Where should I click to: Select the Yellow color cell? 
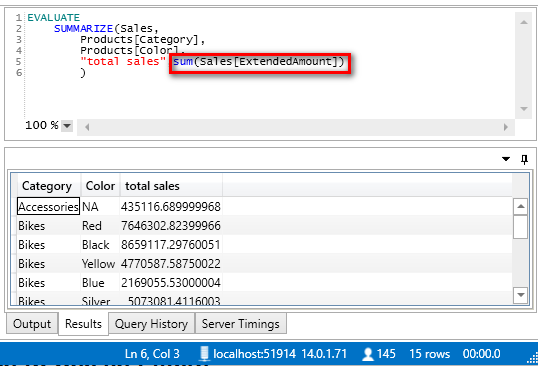pos(100,263)
